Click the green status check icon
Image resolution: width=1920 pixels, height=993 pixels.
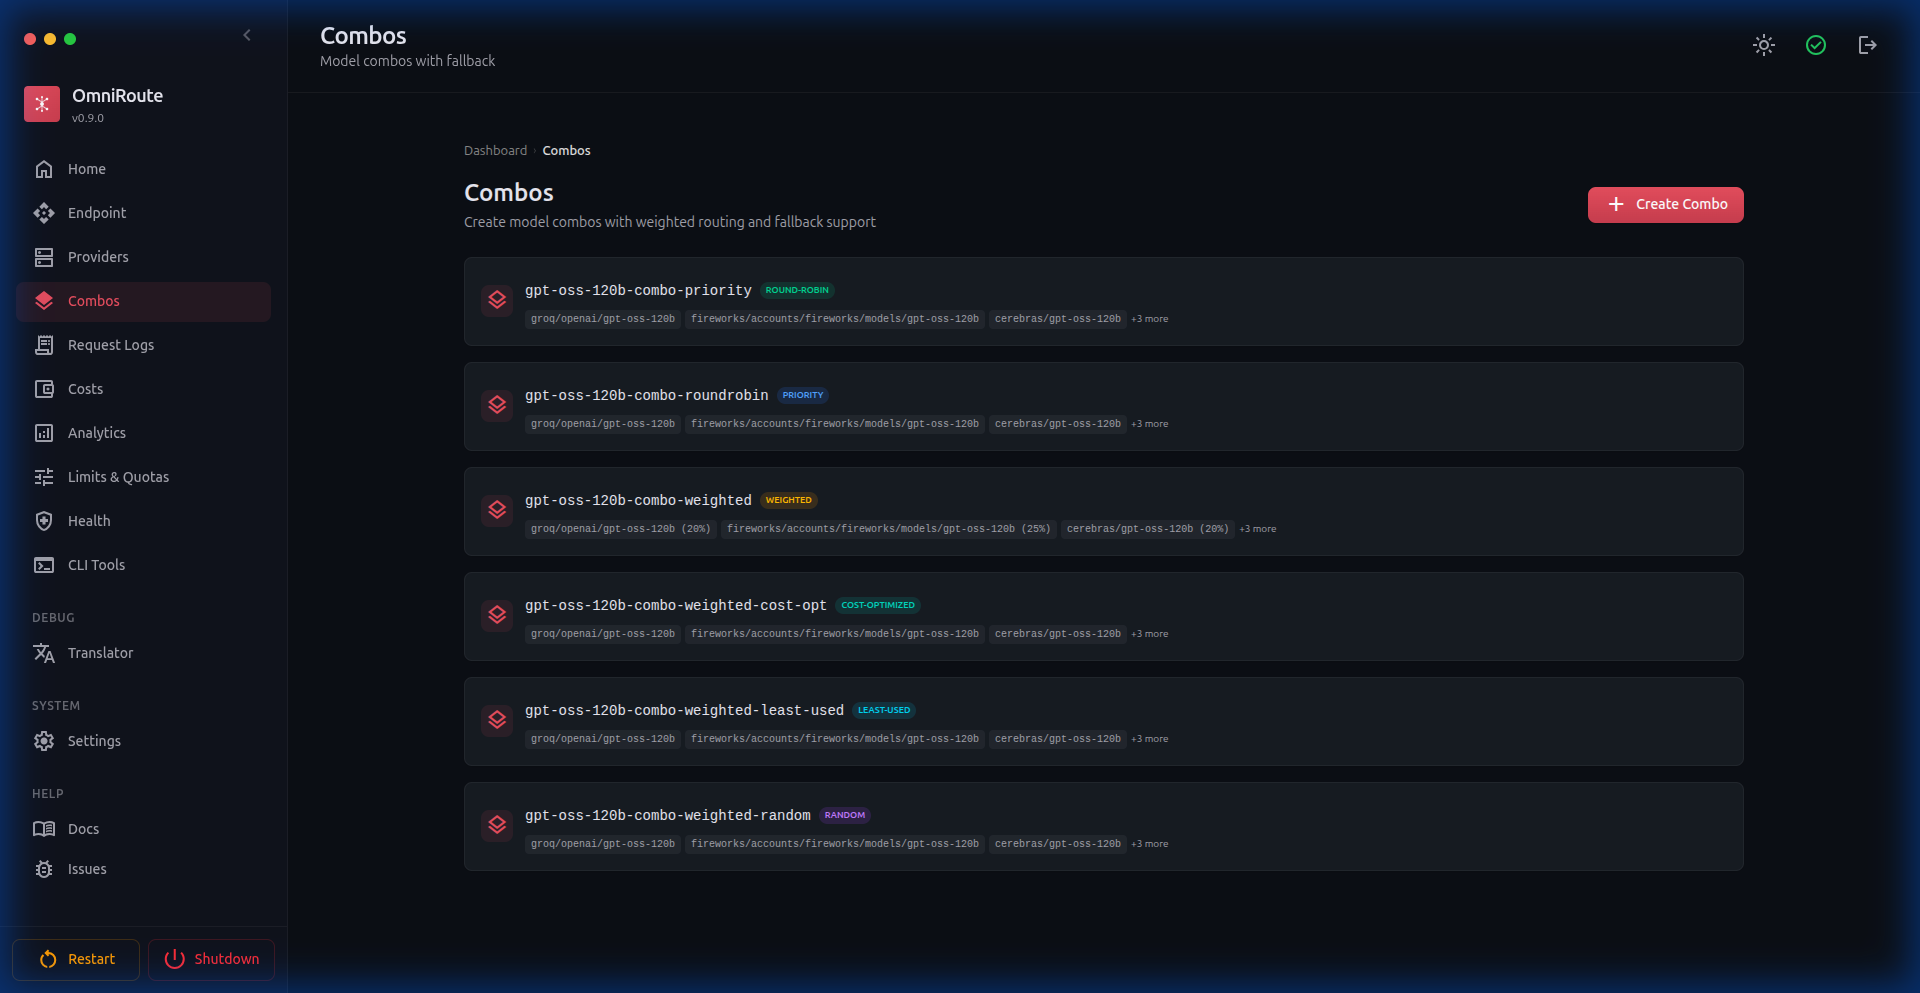click(1815, 45)
